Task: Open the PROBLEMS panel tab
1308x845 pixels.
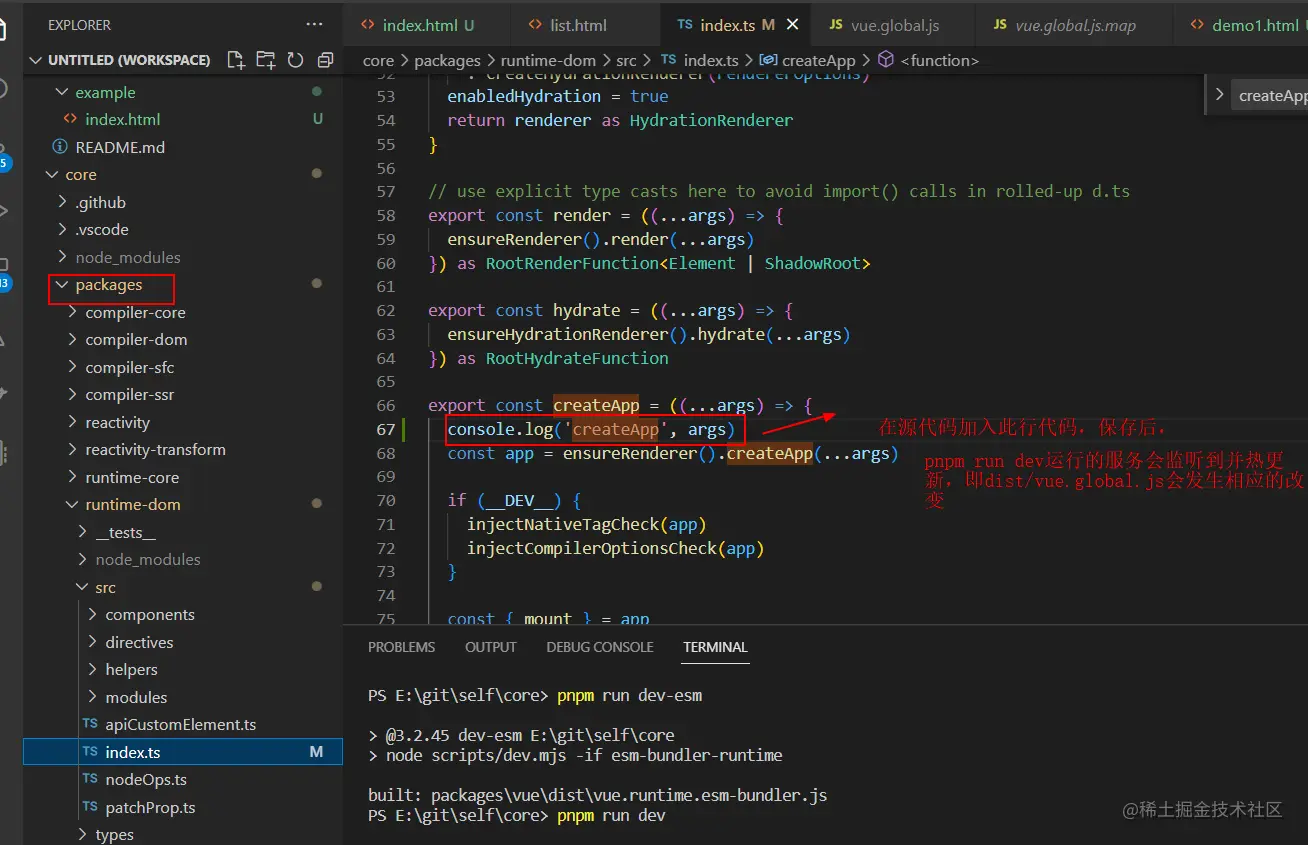Action: [x=401, y=647]
